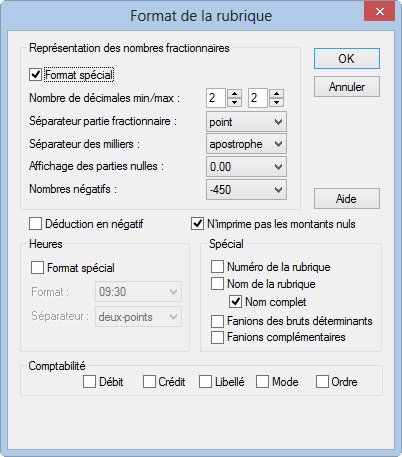Viewport: 402px width, 457px height.
Task: Decrease the maximum decimals spinner value
Action: click(x=277, y=102)
